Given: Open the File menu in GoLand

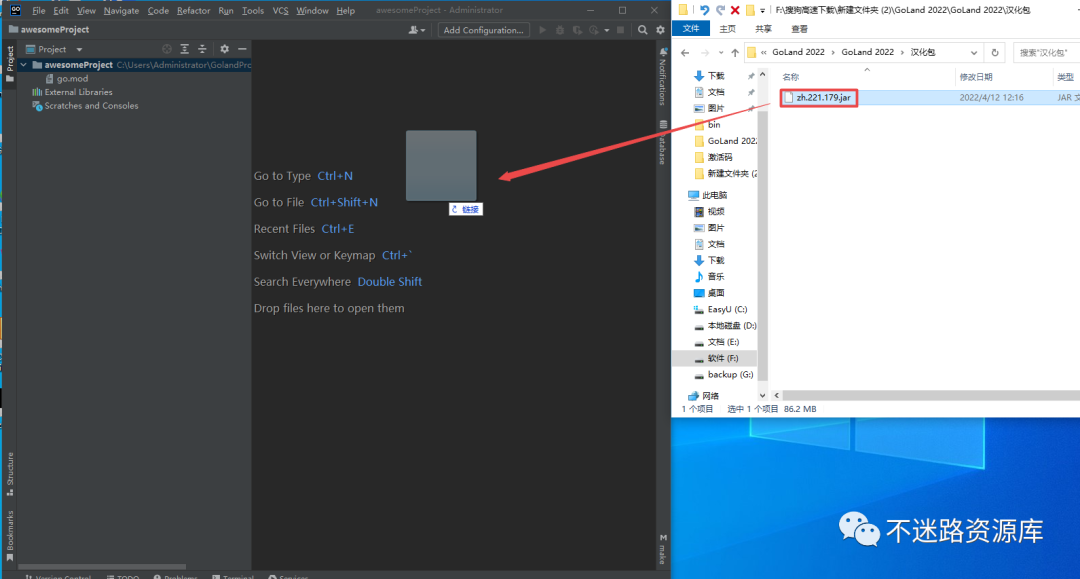Looking at the screenshot, I should pyautogui.click(x=39, y=10).
